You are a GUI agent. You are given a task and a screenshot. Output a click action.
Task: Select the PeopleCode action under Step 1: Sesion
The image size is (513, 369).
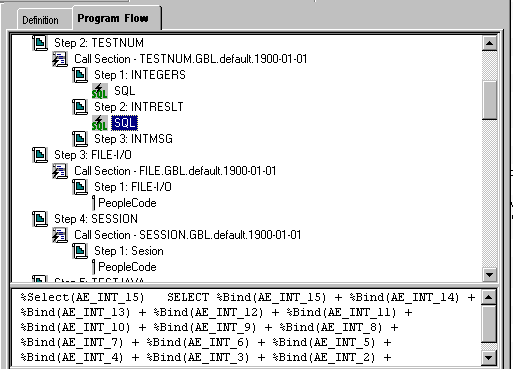pos(127,267)
